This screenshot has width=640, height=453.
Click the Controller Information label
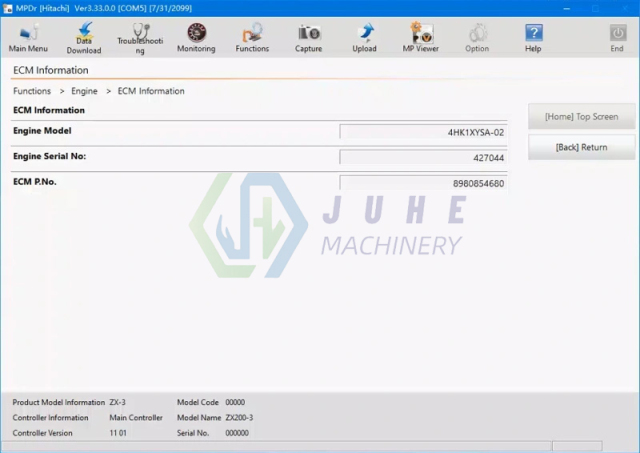[51, 417]
